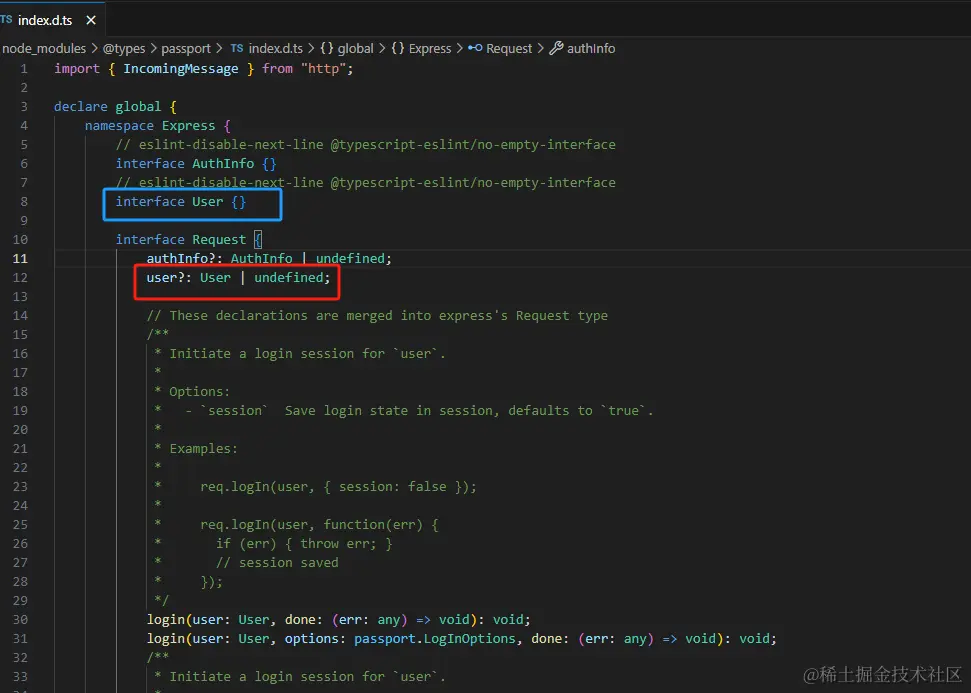Open the Request breadcrumb symbol
This screenshot has width=971, height=693.
pos(509,48)
